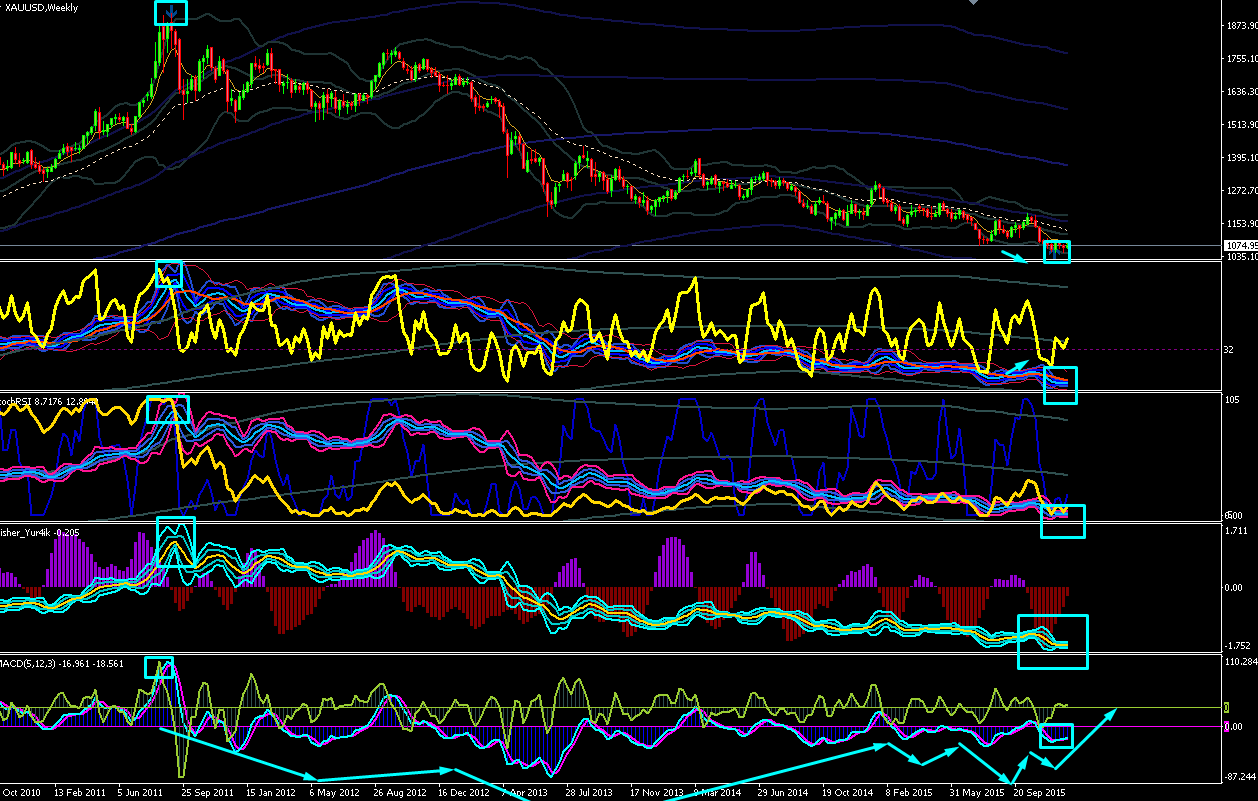Select the cyan rectangle at MACD peak, 2011
The image size is (1258, 801).
(x=159, y=668)
